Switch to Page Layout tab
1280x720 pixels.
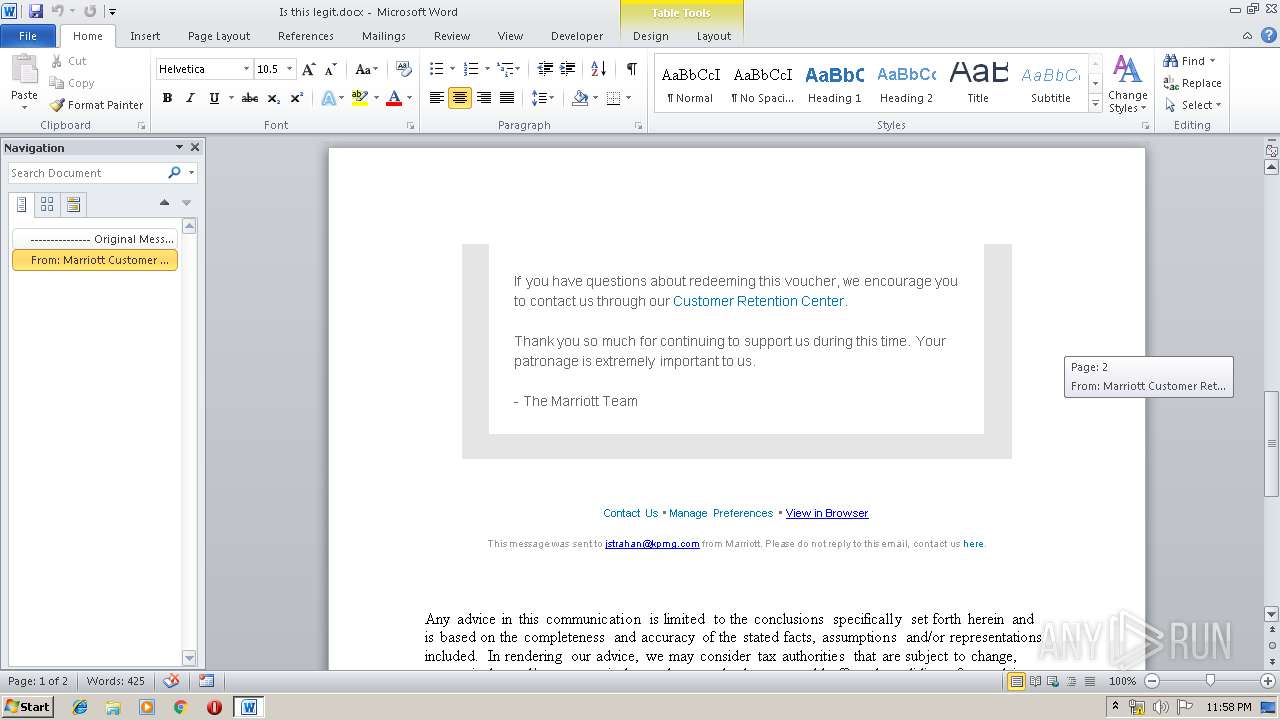point(219,36)
